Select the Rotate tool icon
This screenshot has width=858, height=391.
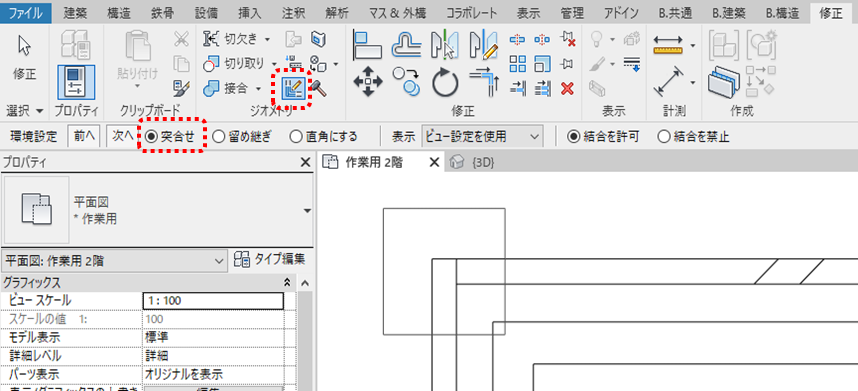tap(444, 82)
